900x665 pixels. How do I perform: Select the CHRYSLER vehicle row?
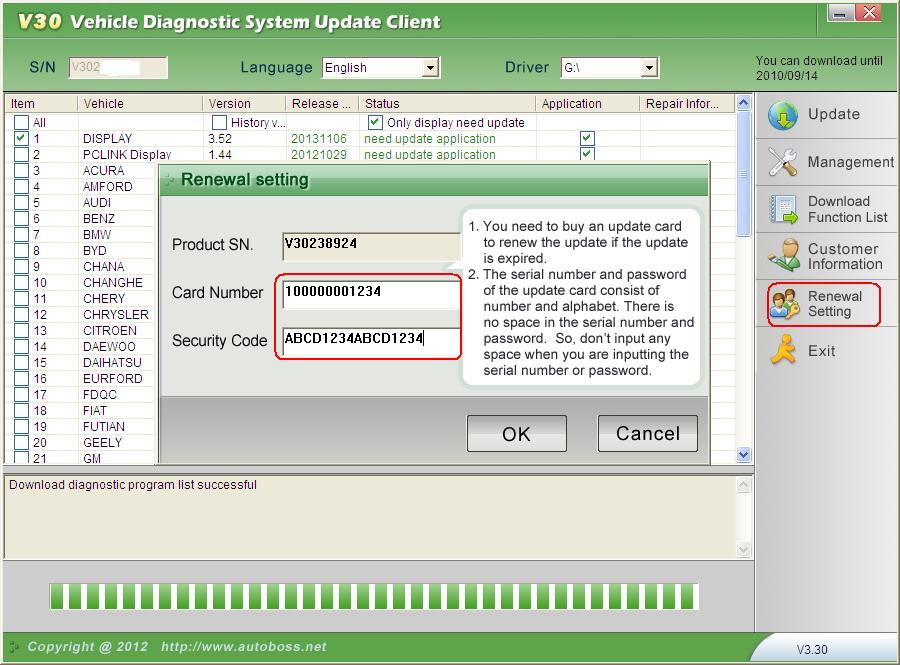point(115,314)
